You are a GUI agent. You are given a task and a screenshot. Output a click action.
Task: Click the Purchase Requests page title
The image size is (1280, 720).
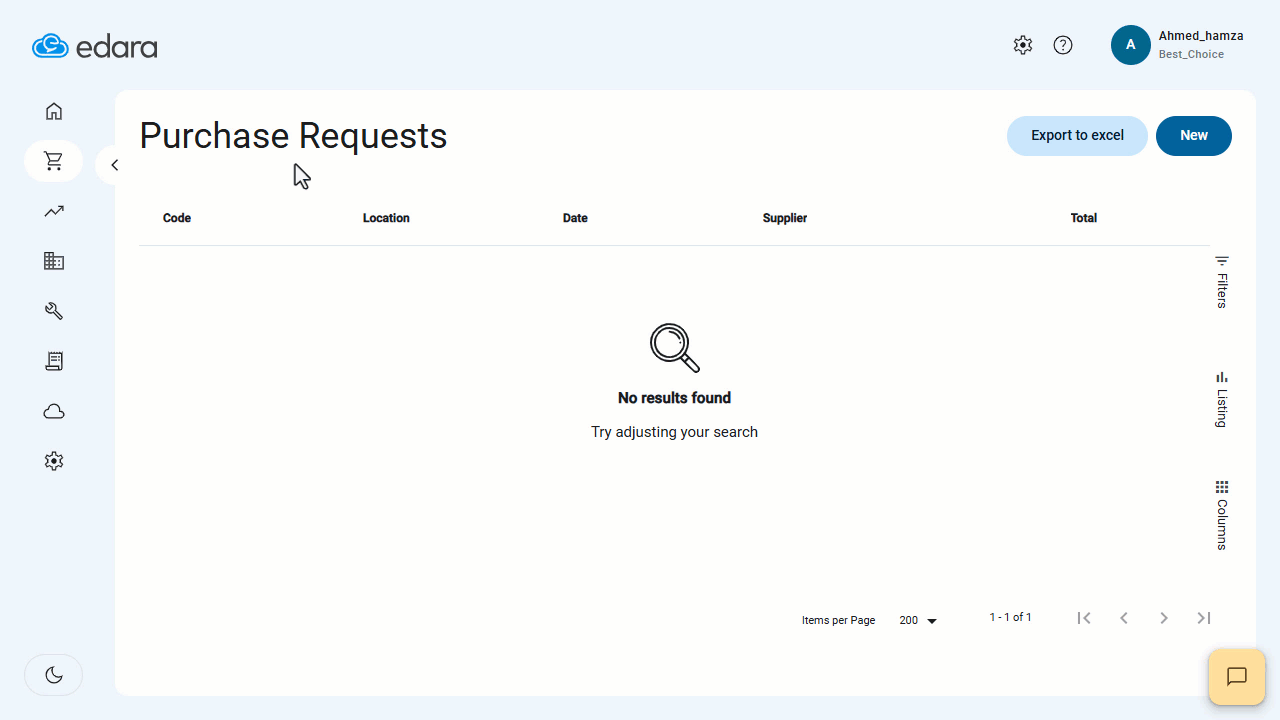[x=293, y=136]
